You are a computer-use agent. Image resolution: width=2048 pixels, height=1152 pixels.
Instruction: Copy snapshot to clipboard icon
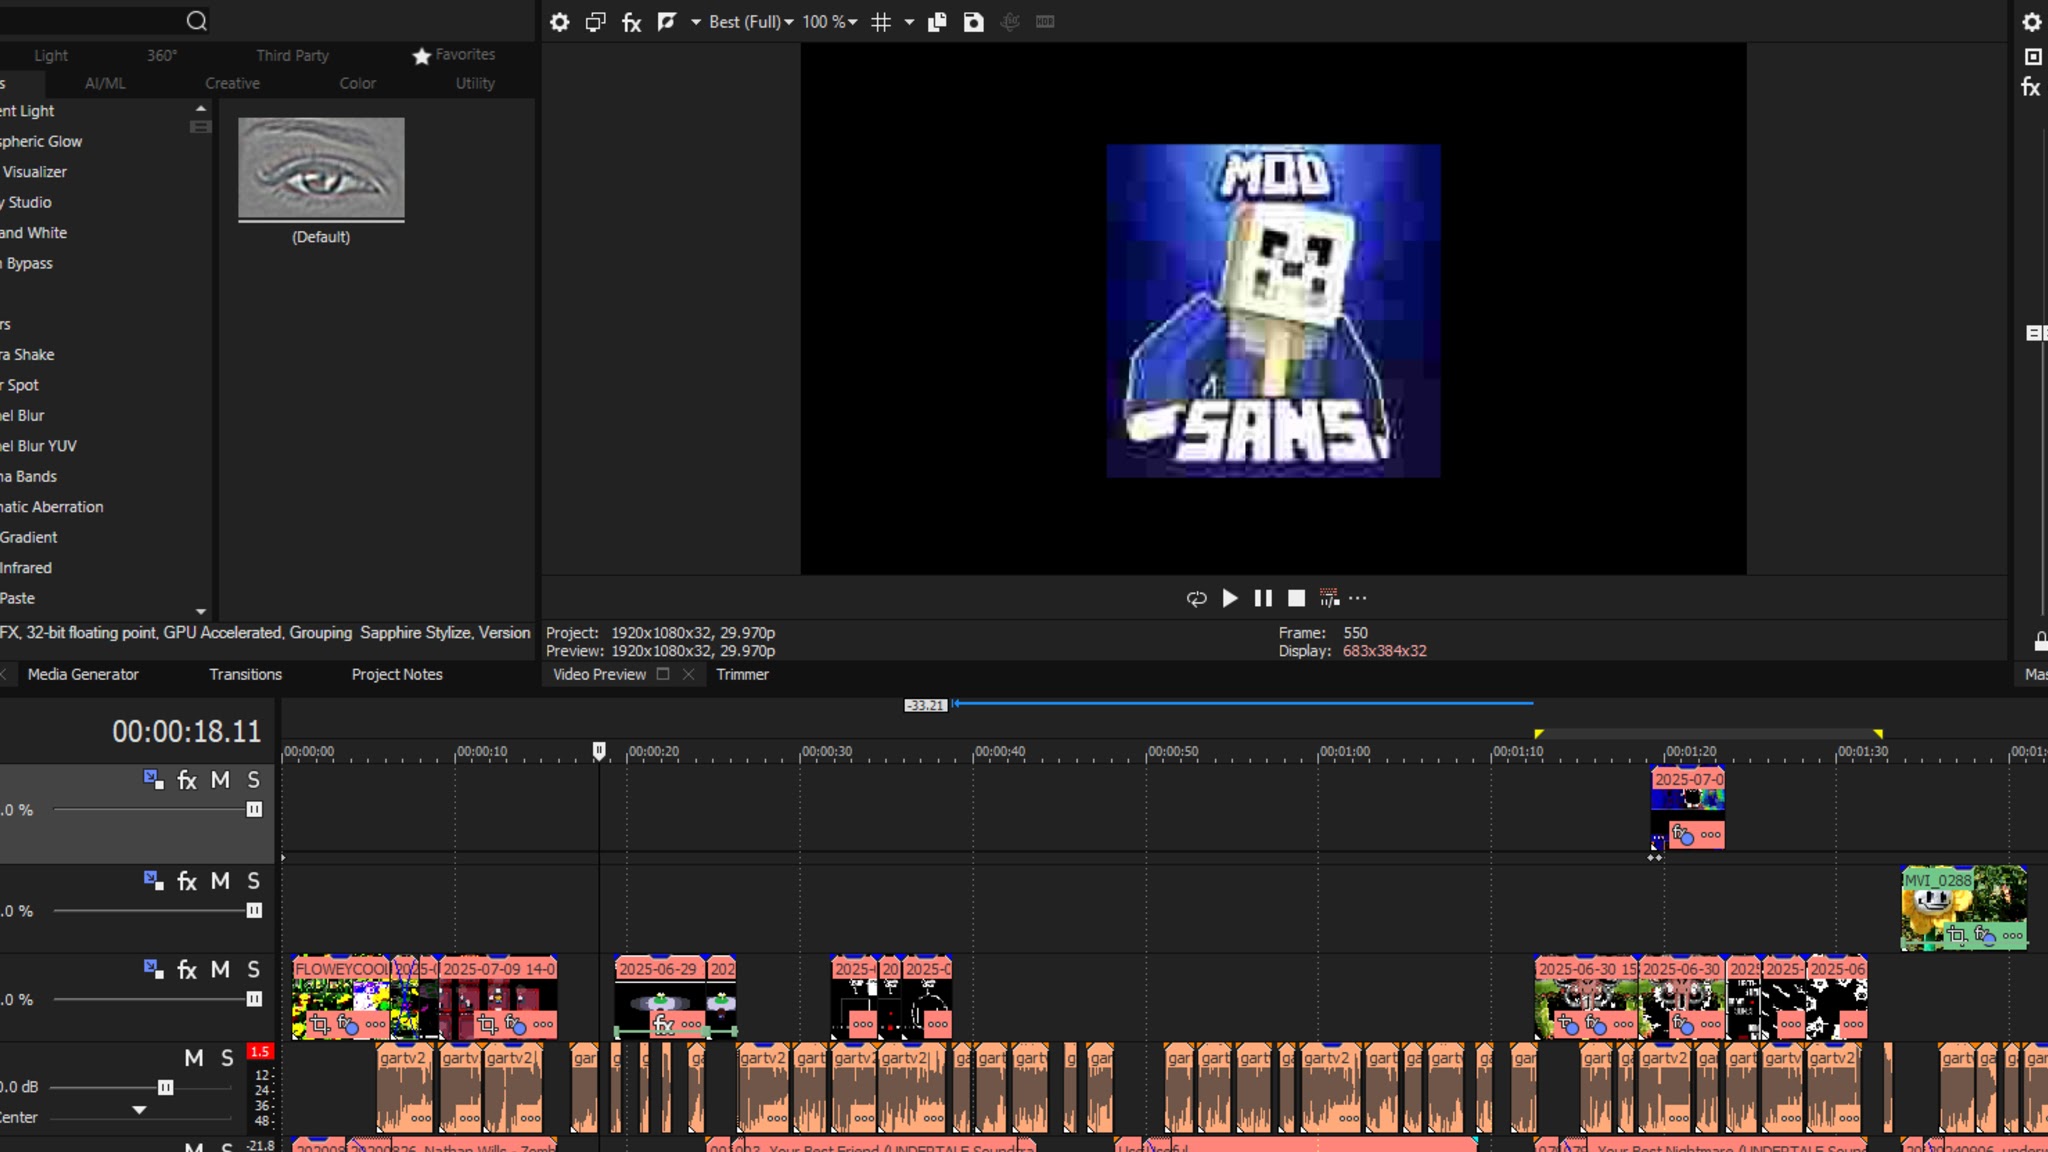(937, 22)
